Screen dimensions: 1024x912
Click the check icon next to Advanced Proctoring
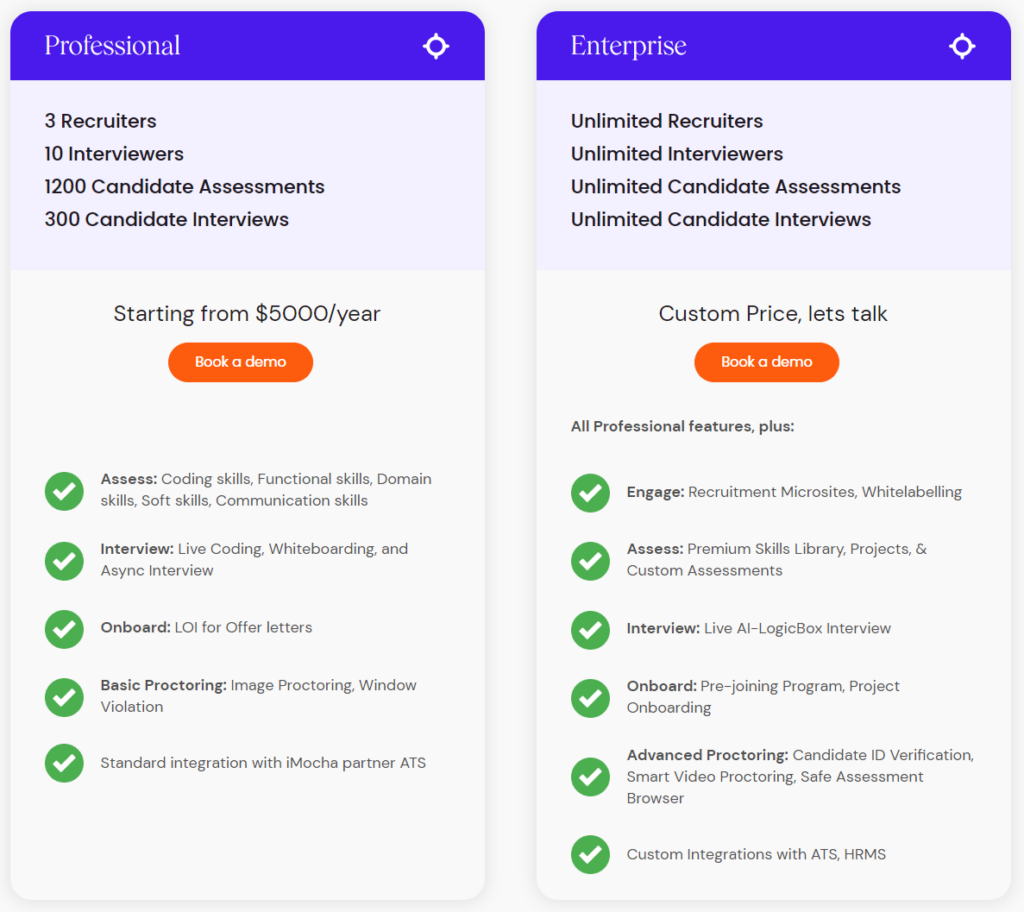[x=590, y=777]
